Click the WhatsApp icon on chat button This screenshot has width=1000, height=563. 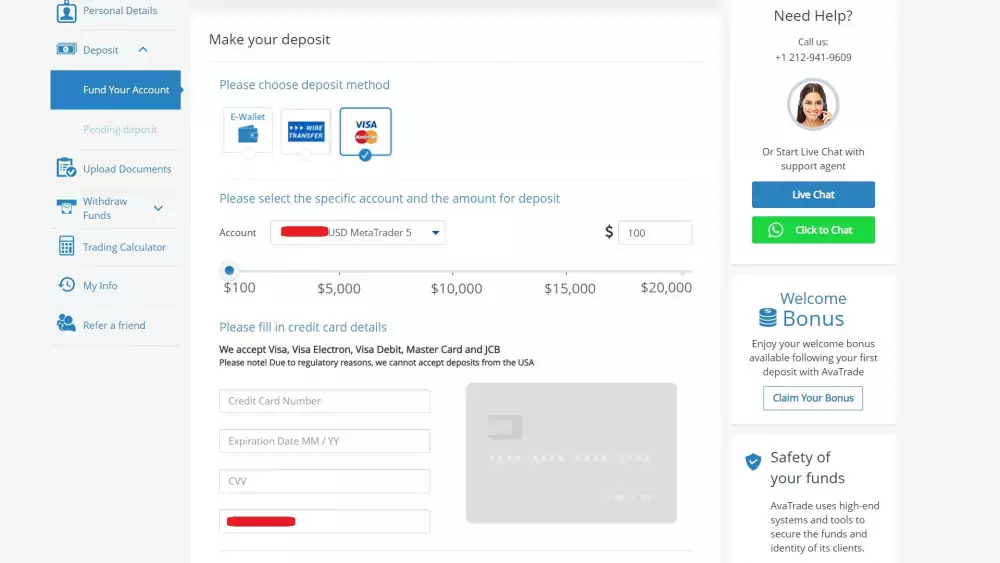point(776,230)
